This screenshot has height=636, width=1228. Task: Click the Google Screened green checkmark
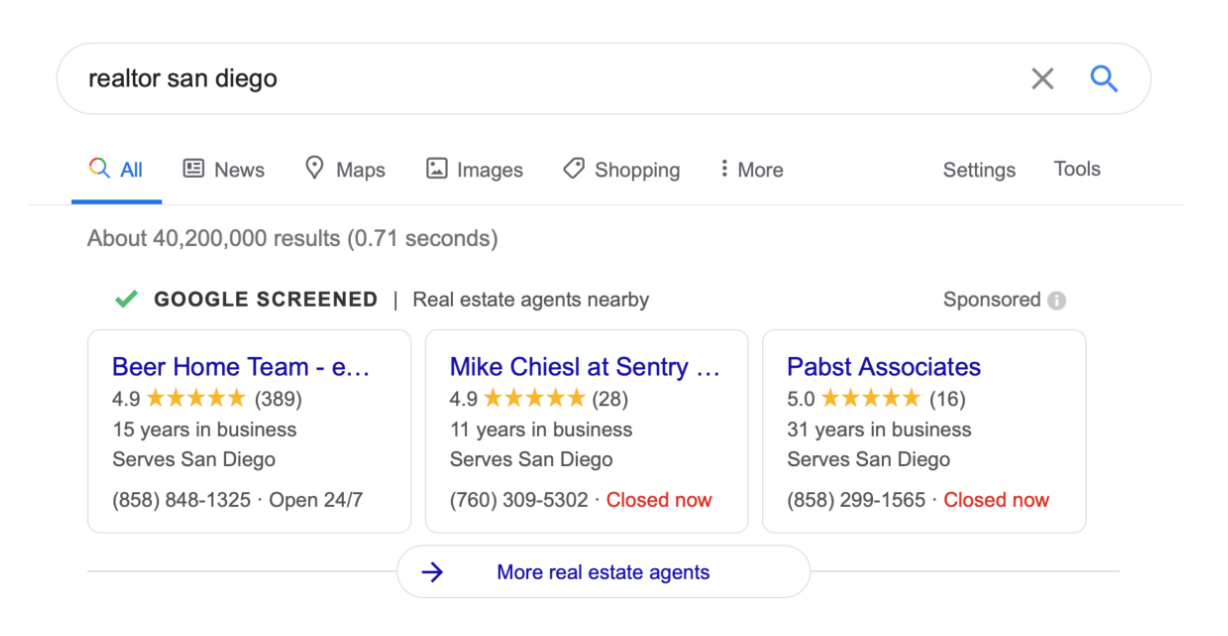[x=126, y=299]
